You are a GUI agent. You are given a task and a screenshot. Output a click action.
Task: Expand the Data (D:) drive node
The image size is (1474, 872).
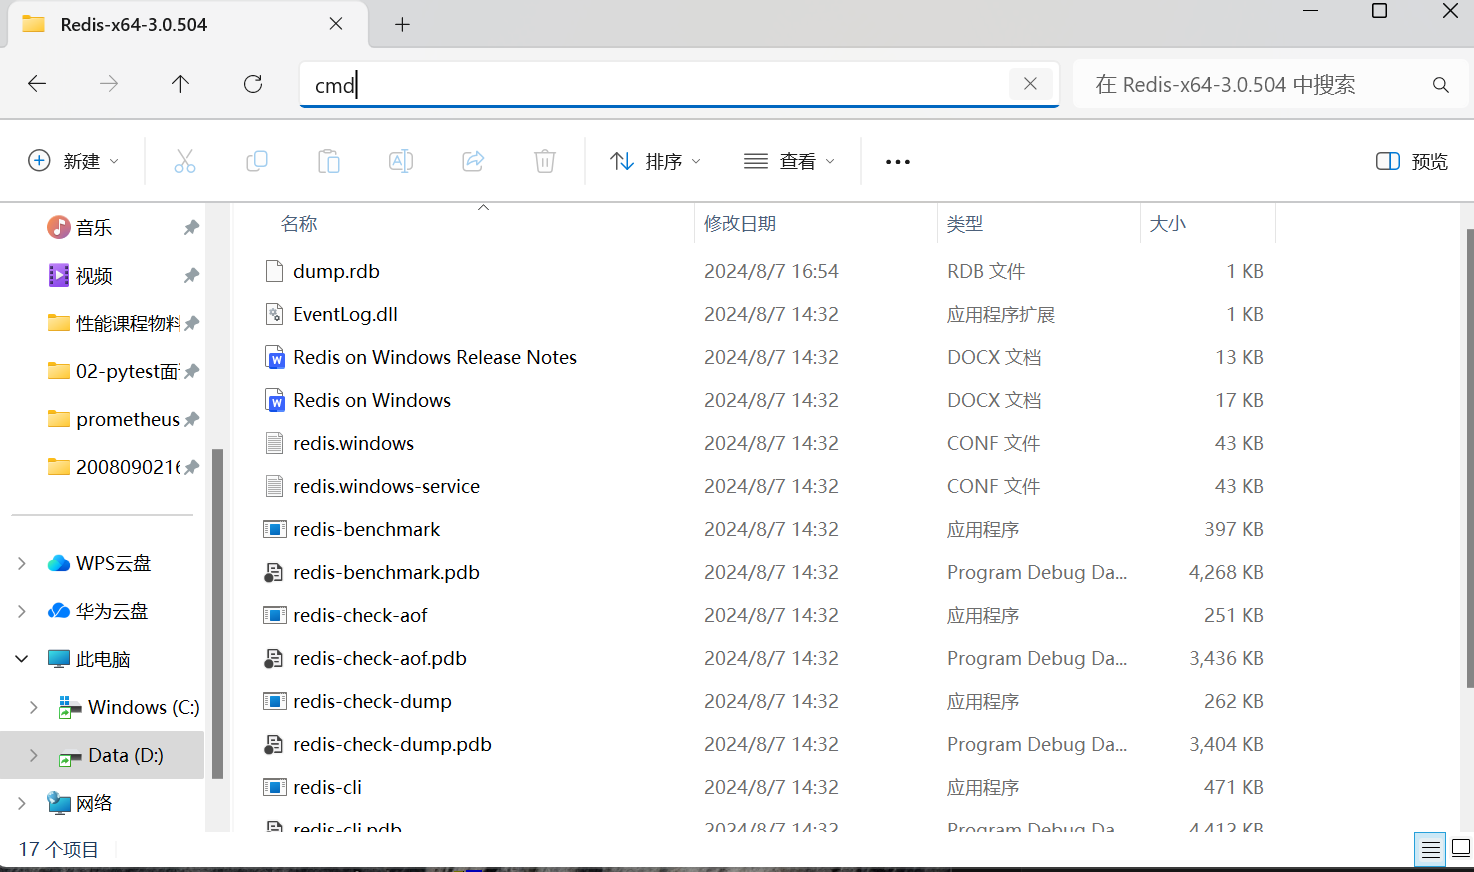click(34, 755)
